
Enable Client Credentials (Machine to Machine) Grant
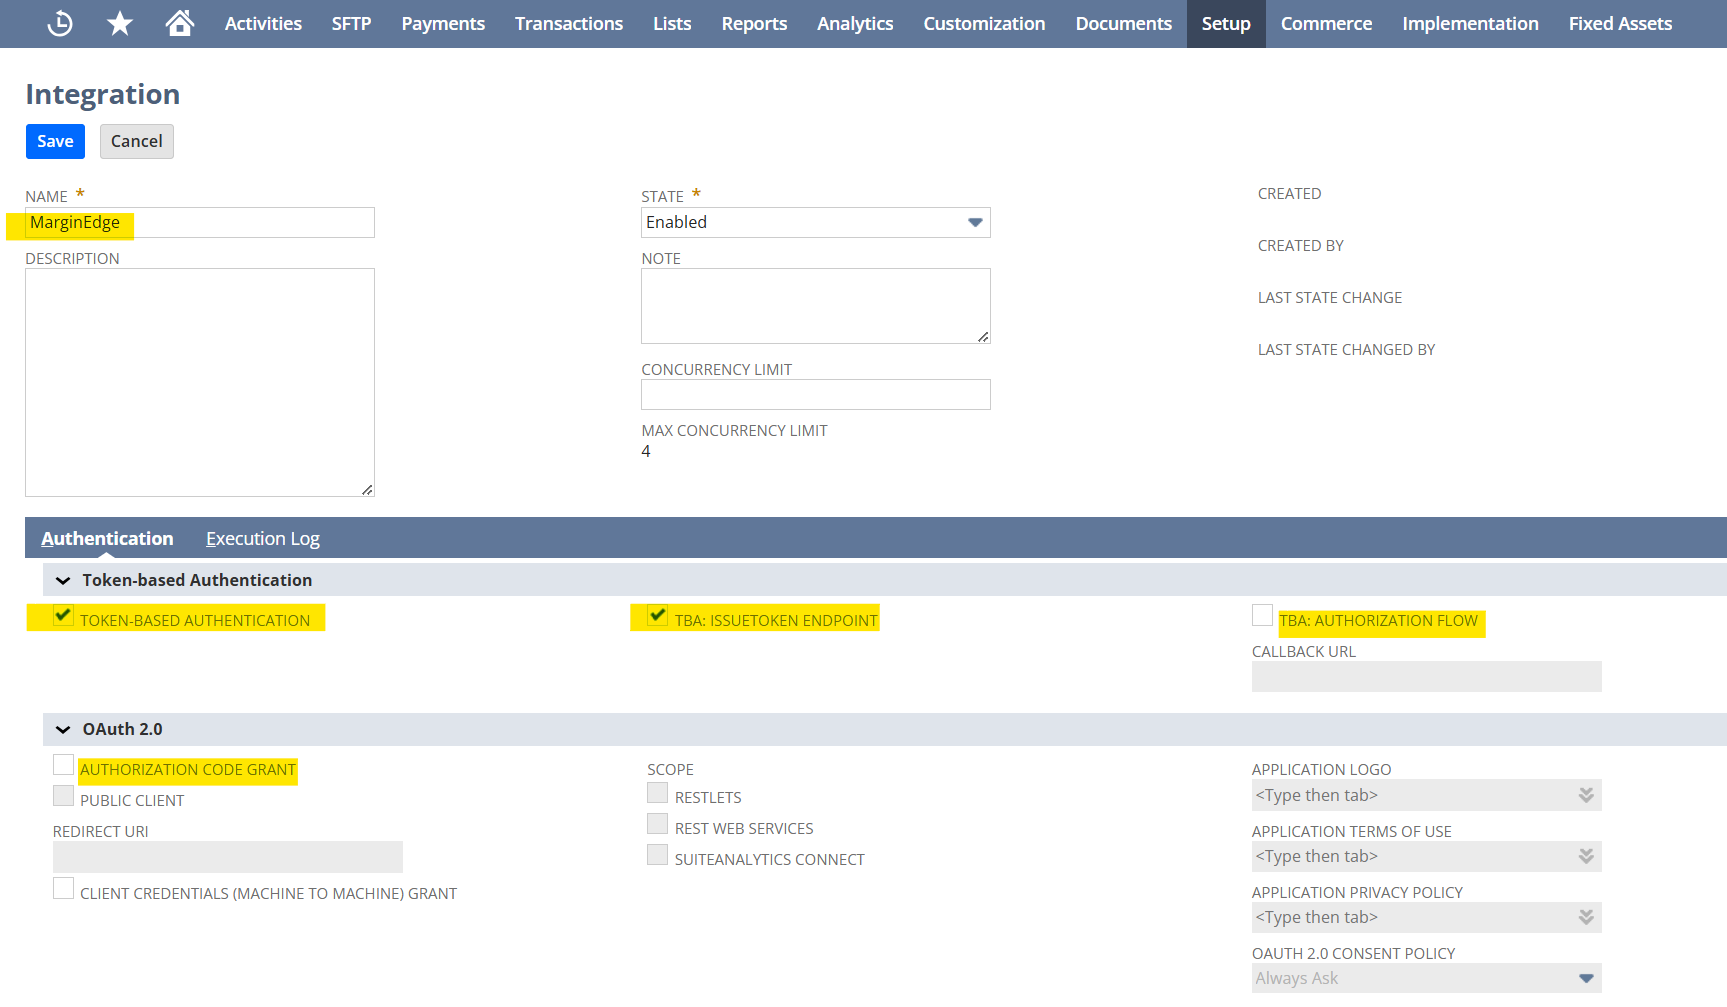click(63, 889)
